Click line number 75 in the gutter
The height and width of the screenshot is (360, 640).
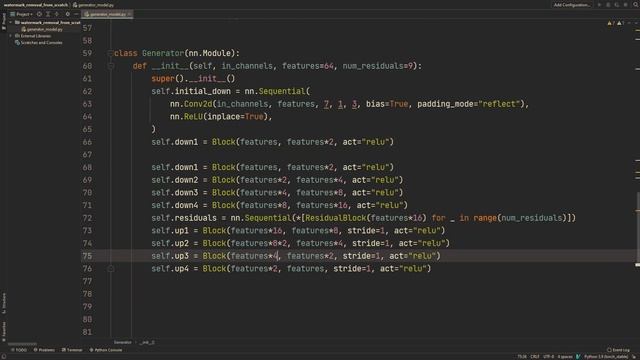click(x=87, y=256)
